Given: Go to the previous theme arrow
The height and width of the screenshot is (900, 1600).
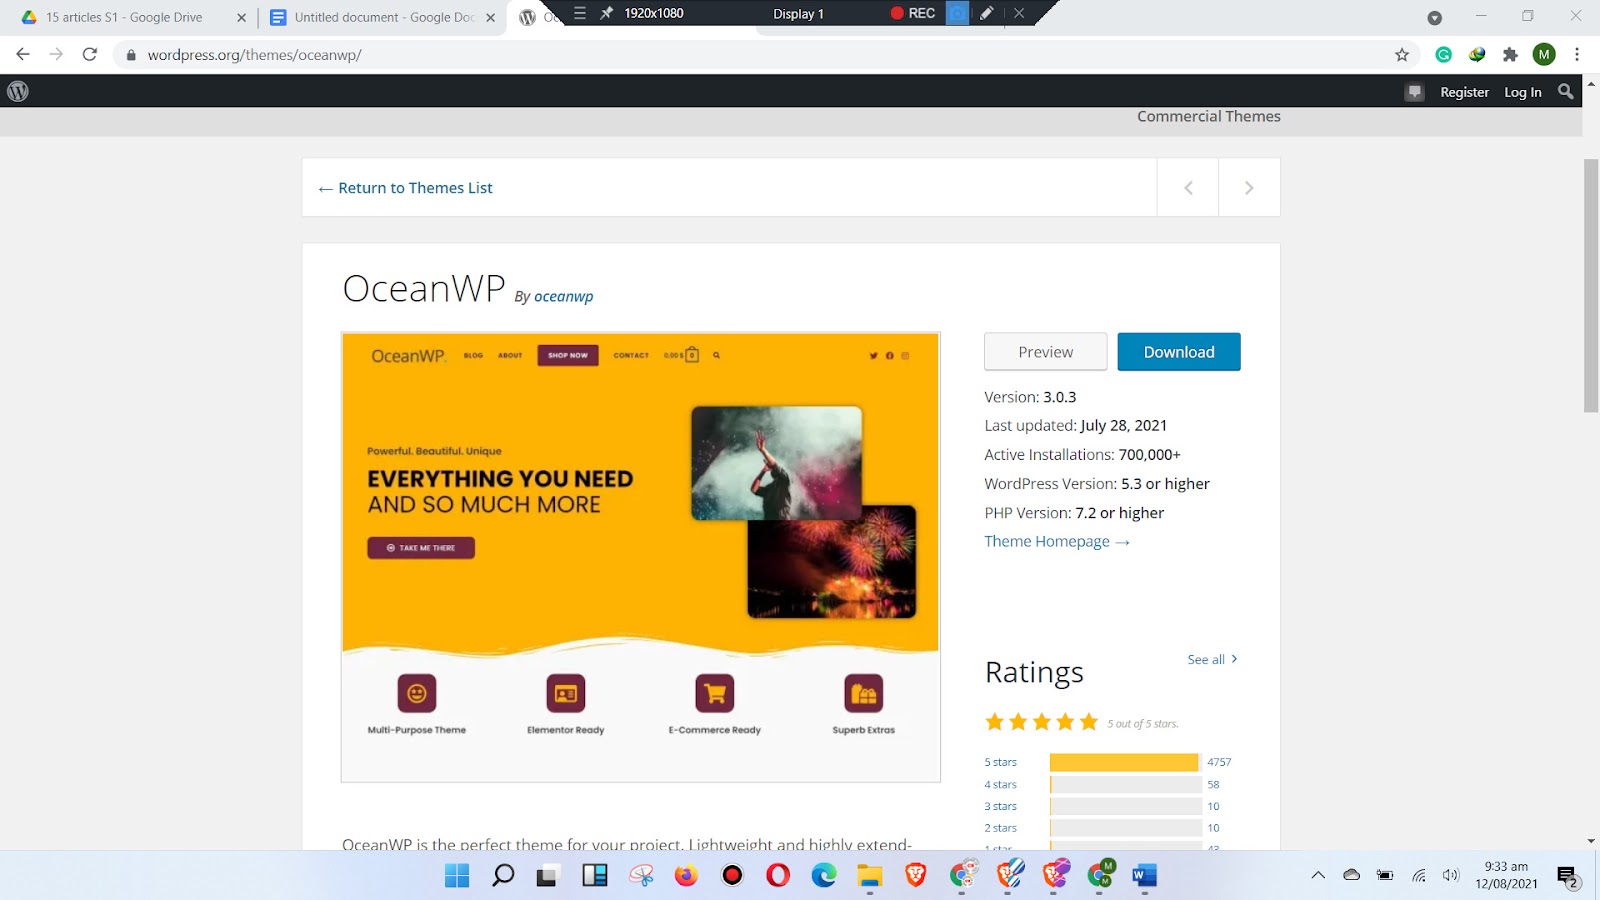Looking at the screenshot, I should click(1188, 187).
